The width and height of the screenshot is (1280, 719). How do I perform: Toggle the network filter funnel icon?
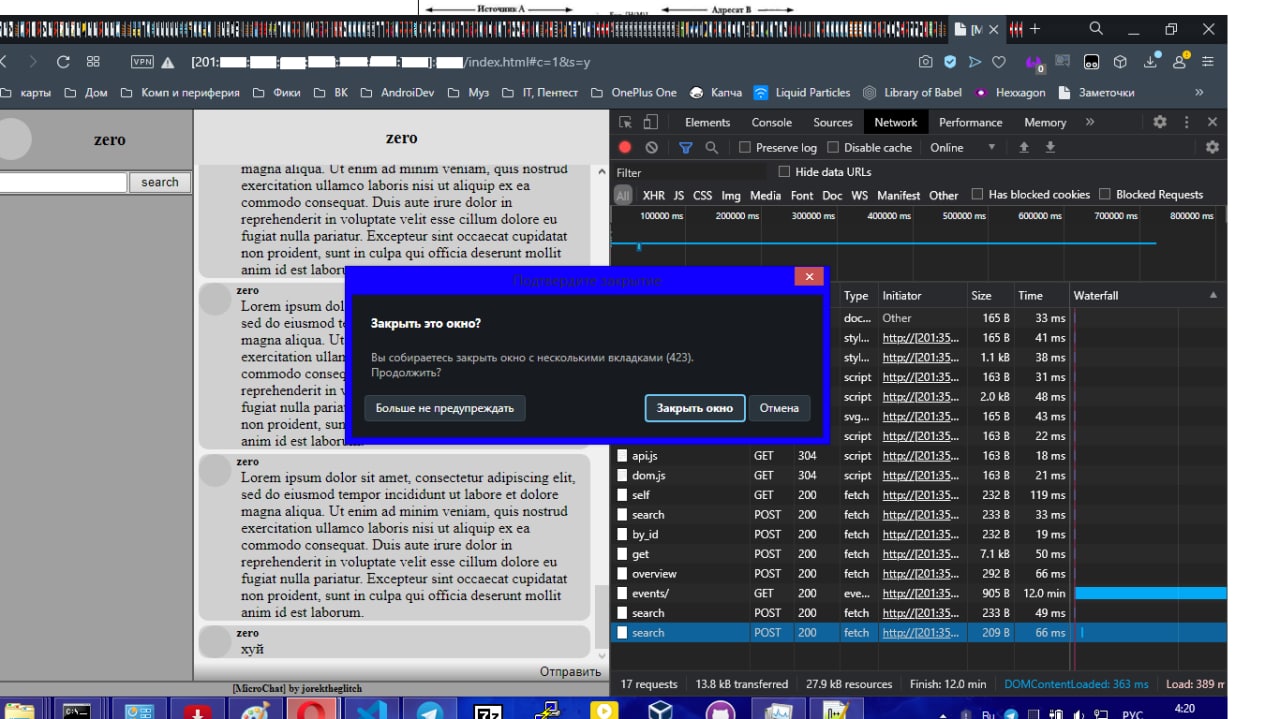tap(685, 147)
